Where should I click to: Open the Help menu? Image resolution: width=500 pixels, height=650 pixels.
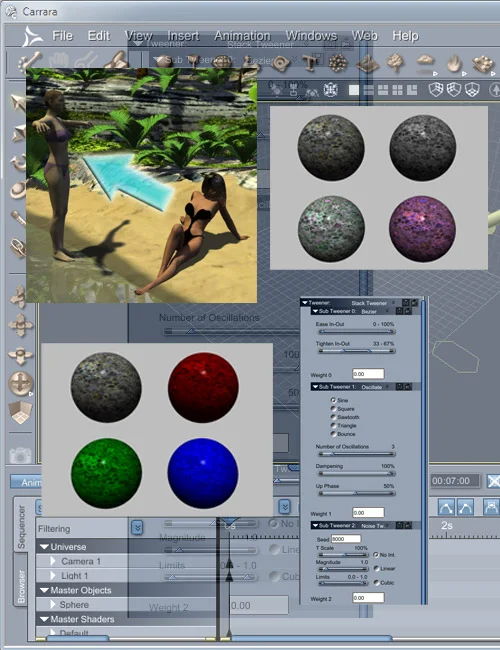pyautogui.click(x=405, y=36)
